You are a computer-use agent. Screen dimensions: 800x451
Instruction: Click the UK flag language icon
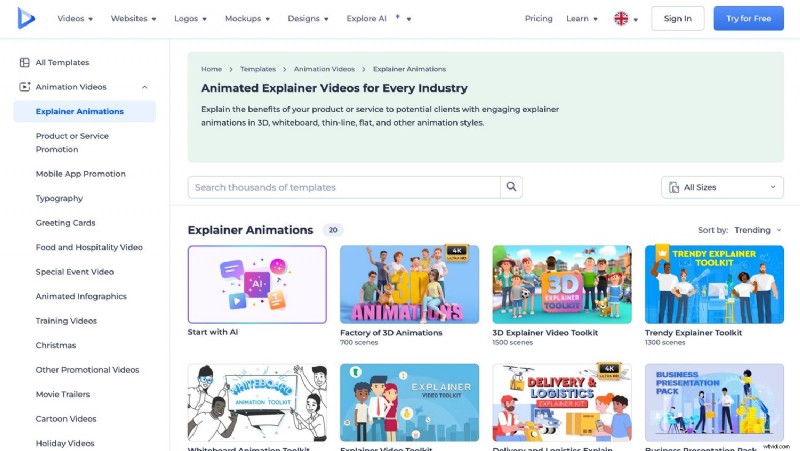pos(621,19)
